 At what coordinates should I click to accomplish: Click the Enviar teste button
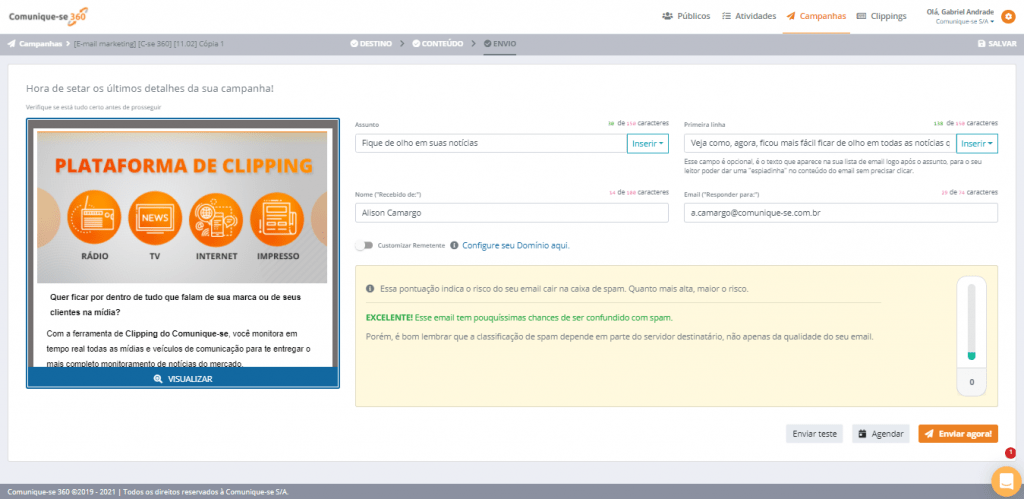click(x=814, y=434)
